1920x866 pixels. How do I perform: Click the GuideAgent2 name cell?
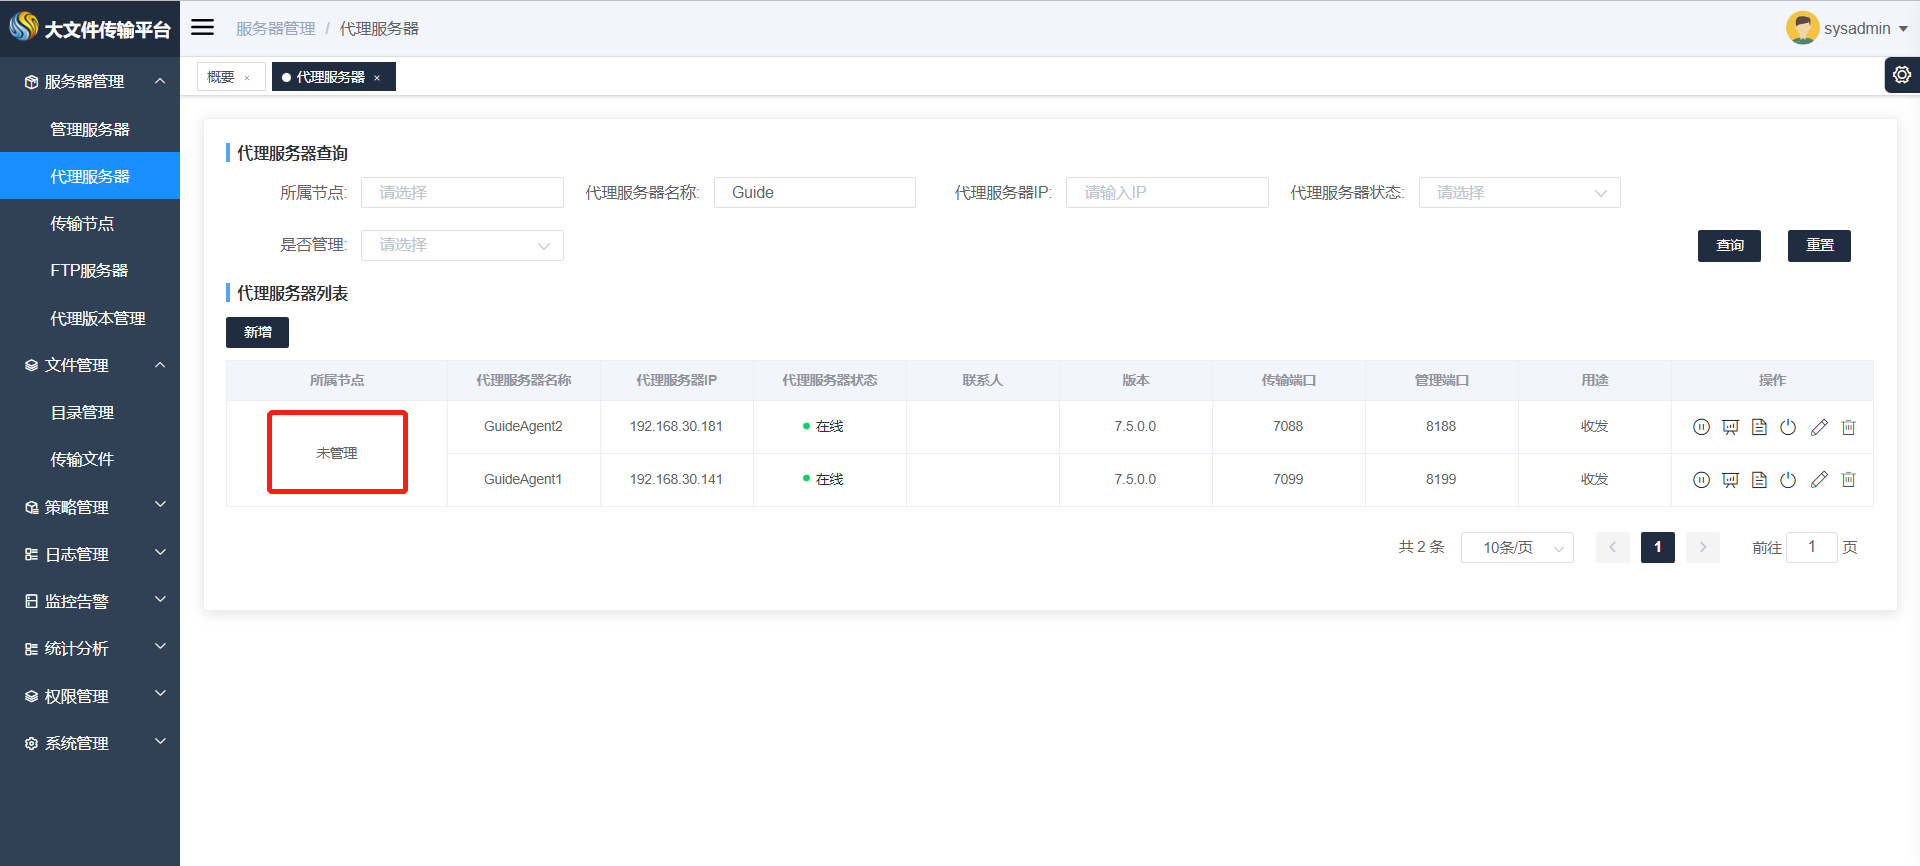coord(523,427)
